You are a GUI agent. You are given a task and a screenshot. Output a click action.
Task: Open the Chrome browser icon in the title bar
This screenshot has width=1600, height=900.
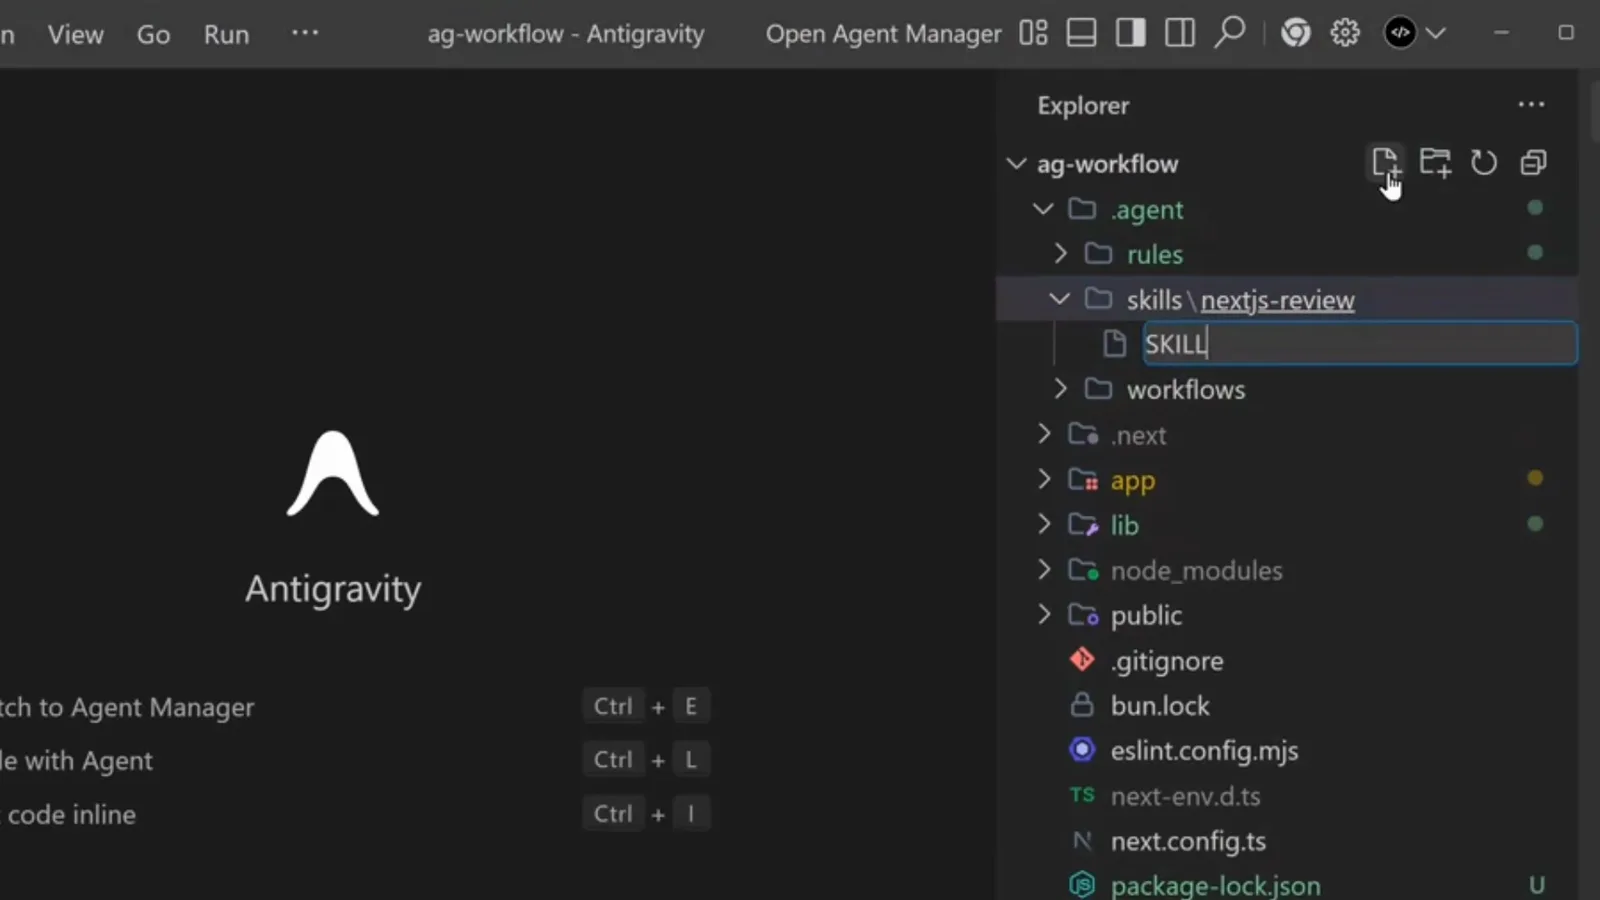click(x=1296, y=33)
